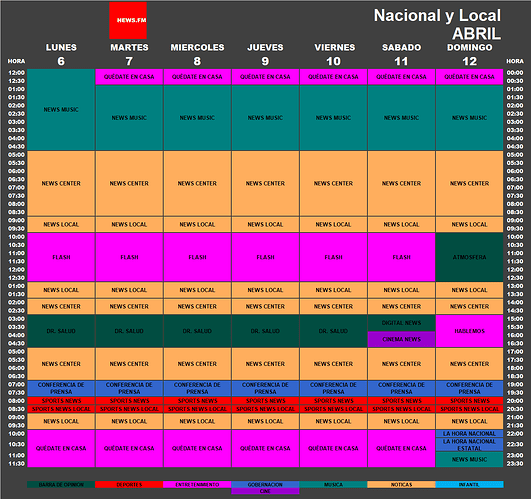Click Domingo's 22:00 LA HORA NACIONAL block
Screen dimensions: 531x499
(469, 434)
